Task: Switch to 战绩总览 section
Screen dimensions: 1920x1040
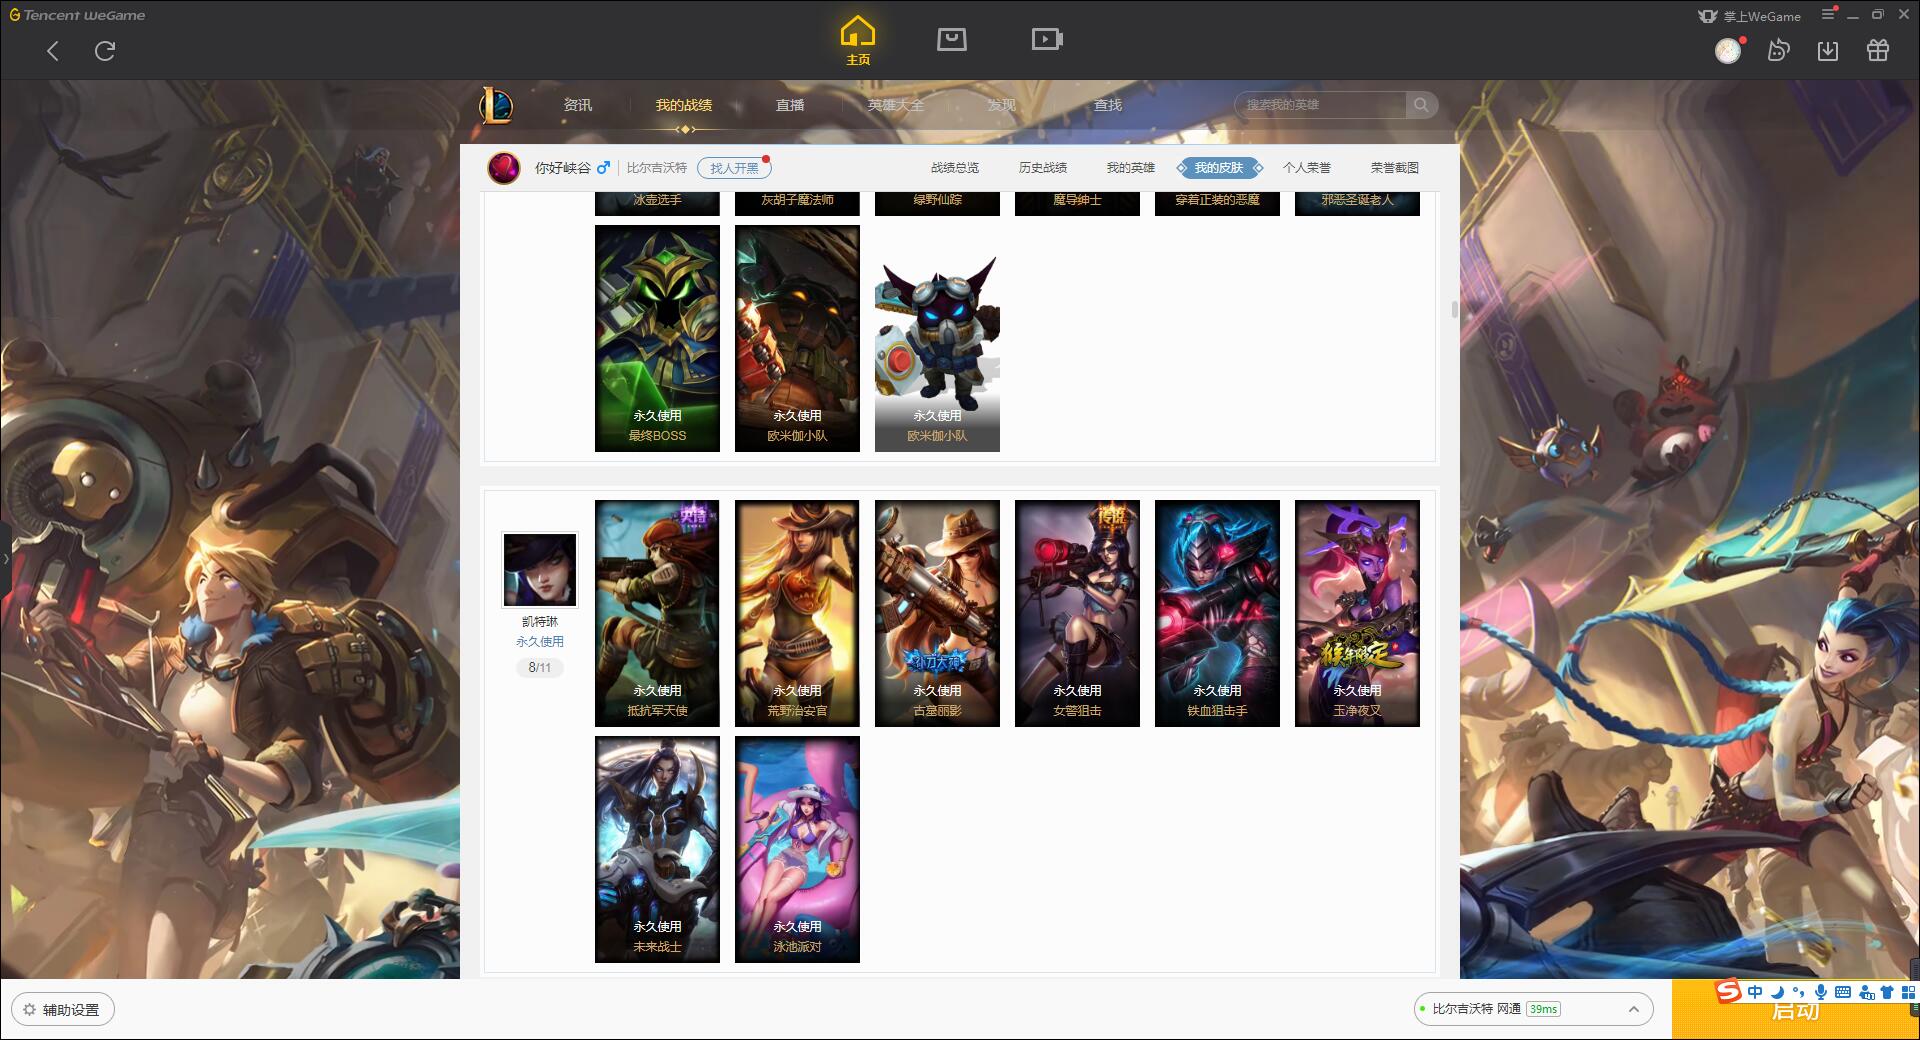Action: (x=955, y=168)
